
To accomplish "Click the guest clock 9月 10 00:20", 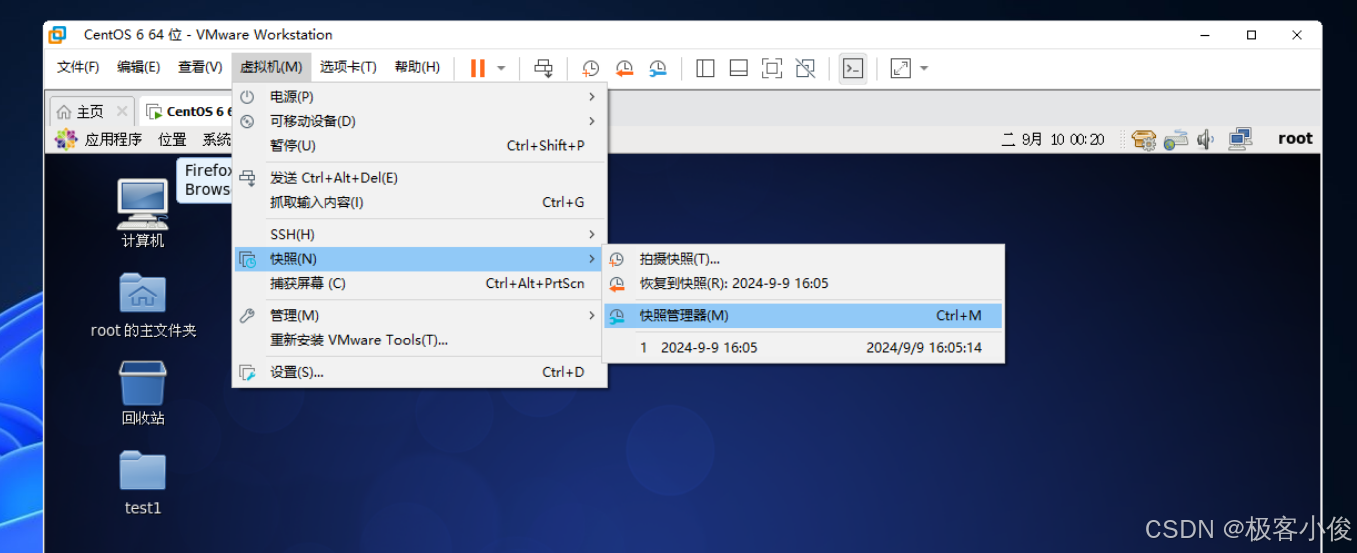I will (x=1053, y=139).
